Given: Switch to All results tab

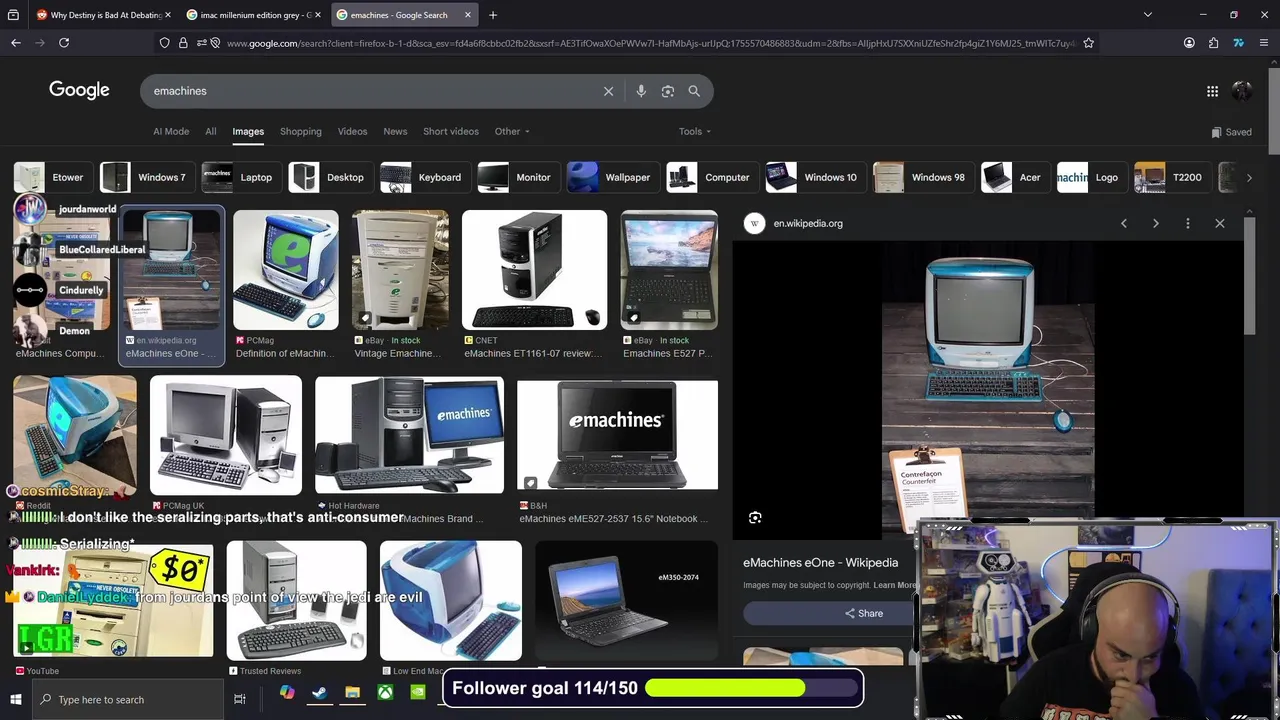Looking at the screenshot, I should click(211, 131).
